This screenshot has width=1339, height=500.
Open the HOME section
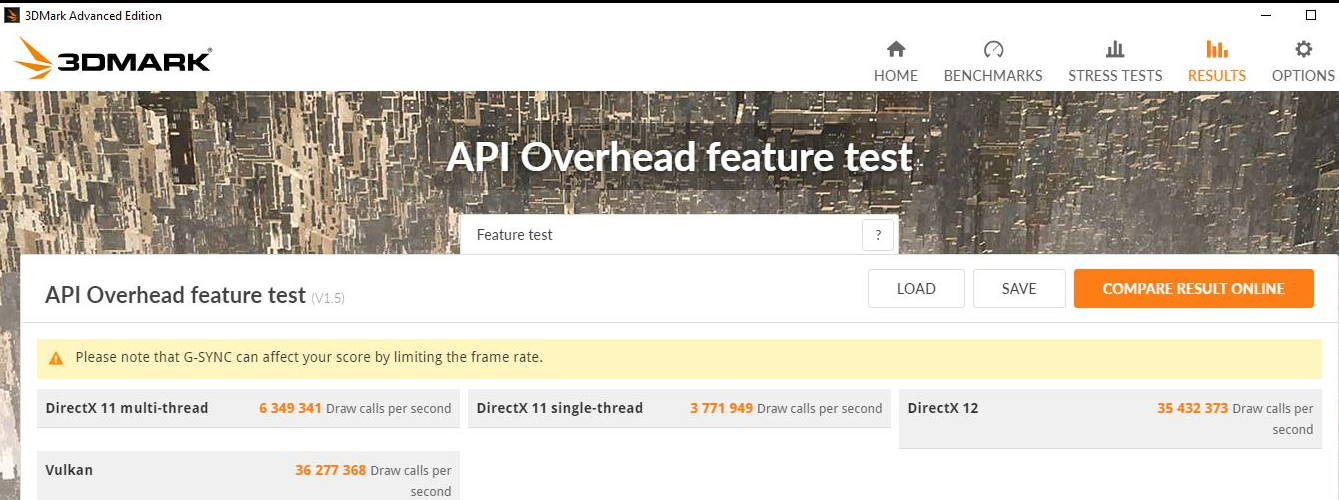pos(895,61)
